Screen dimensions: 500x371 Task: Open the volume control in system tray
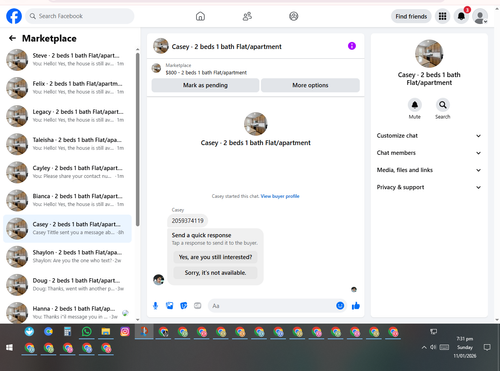[x=433, y=347]
